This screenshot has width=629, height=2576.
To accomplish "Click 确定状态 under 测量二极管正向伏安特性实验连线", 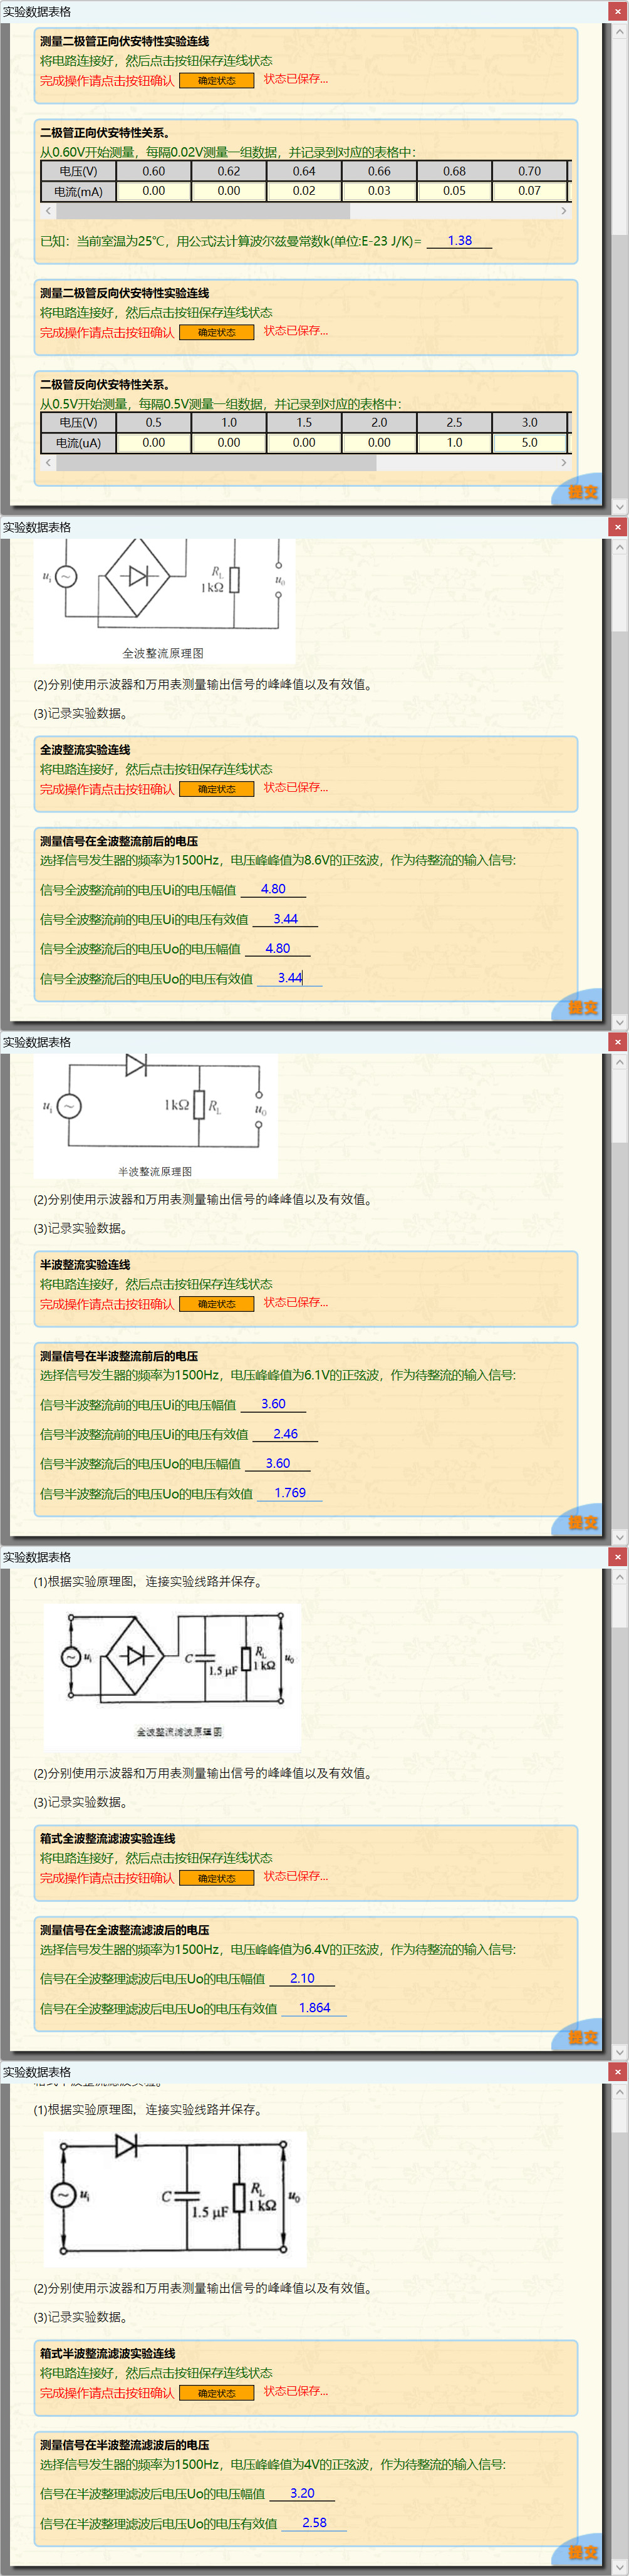I will (x=216, y=81).
